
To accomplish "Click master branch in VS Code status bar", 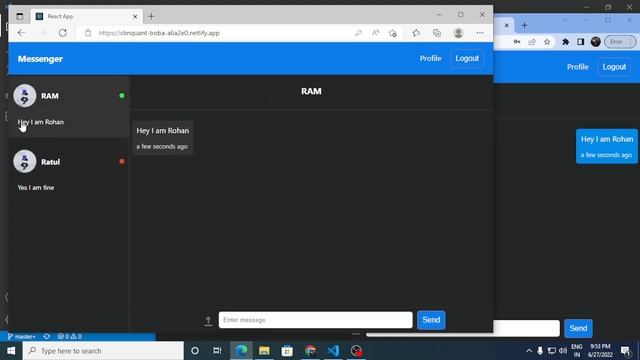I will [x=22, y=336].
